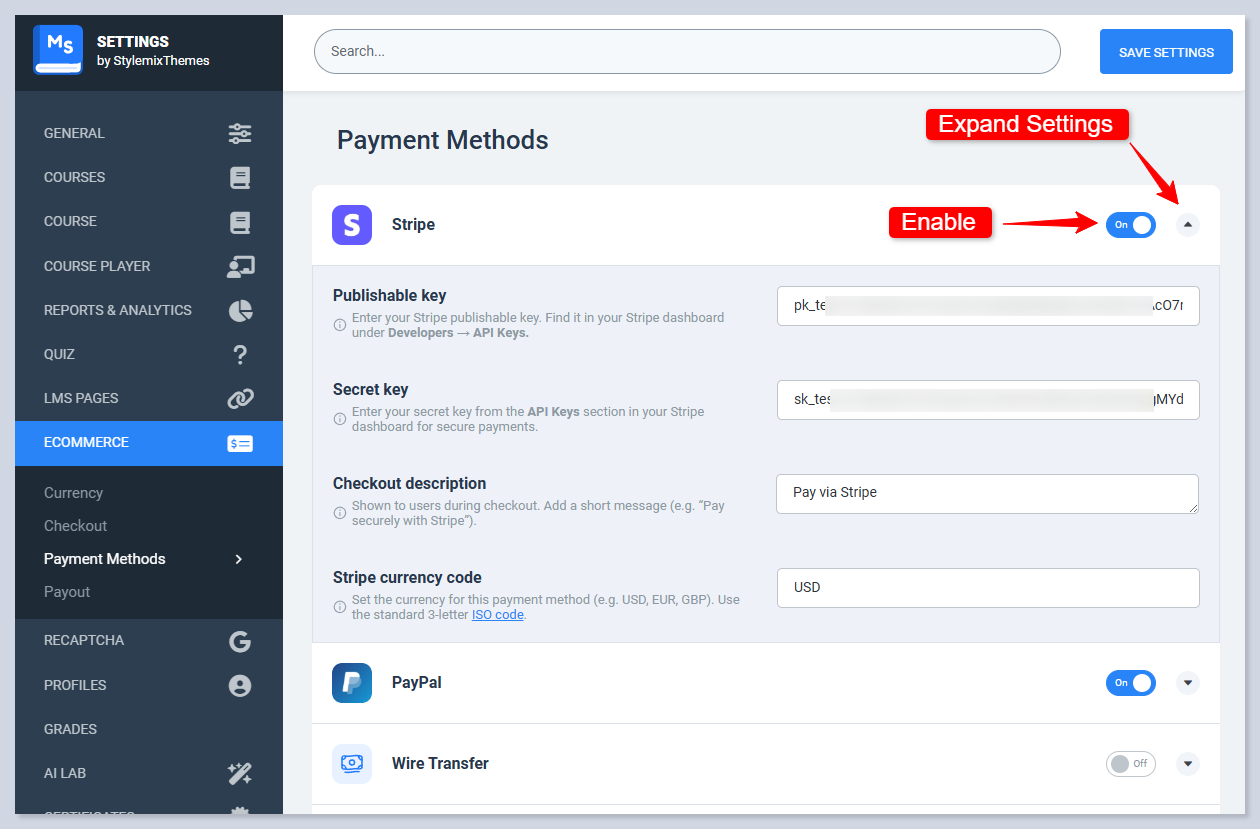Enable the Wire Transfer toggle
The width and height of the screenshot is (1260, 829).
(1130, 764)
